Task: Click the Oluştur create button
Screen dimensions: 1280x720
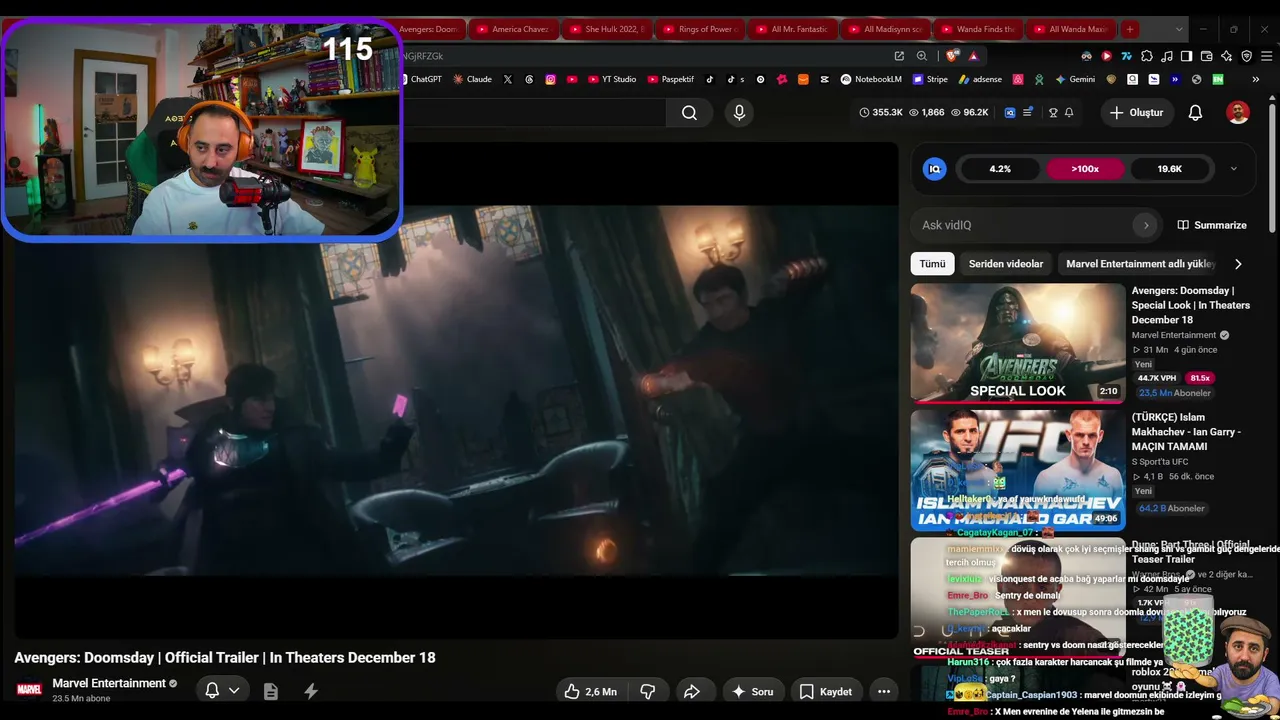Action: click(1136, 113)
